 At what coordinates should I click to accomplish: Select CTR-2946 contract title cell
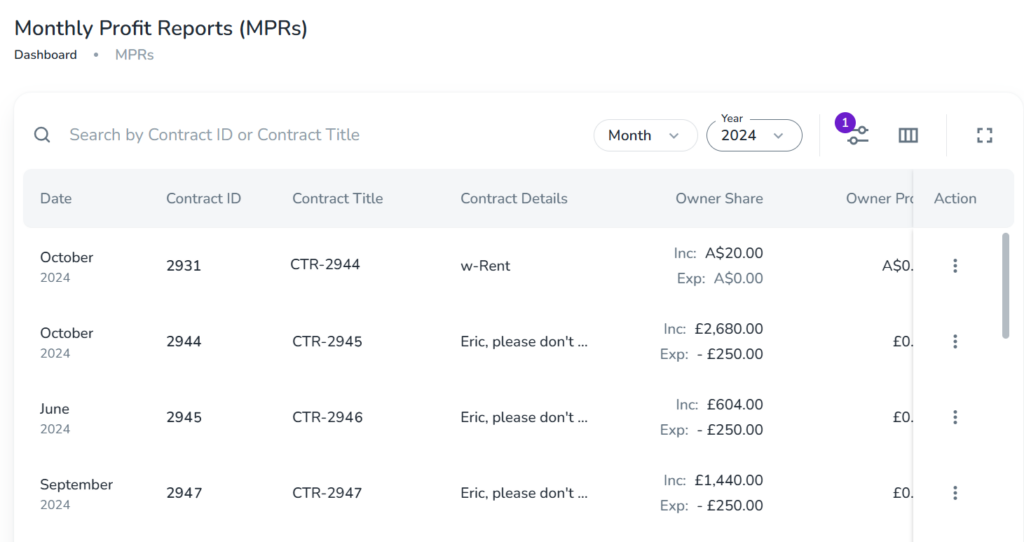[x=326, y=417]
